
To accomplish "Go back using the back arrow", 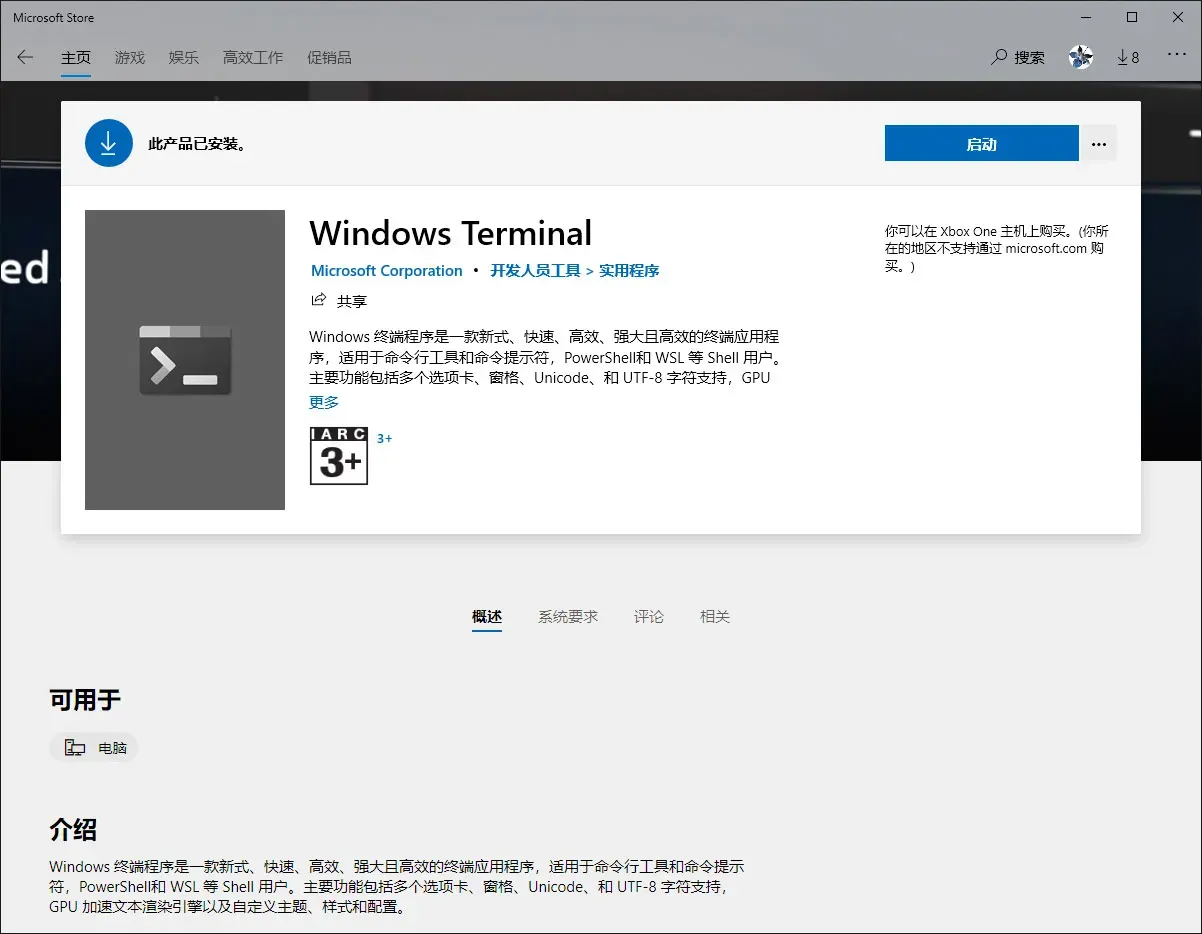I will tap(25, 57).
